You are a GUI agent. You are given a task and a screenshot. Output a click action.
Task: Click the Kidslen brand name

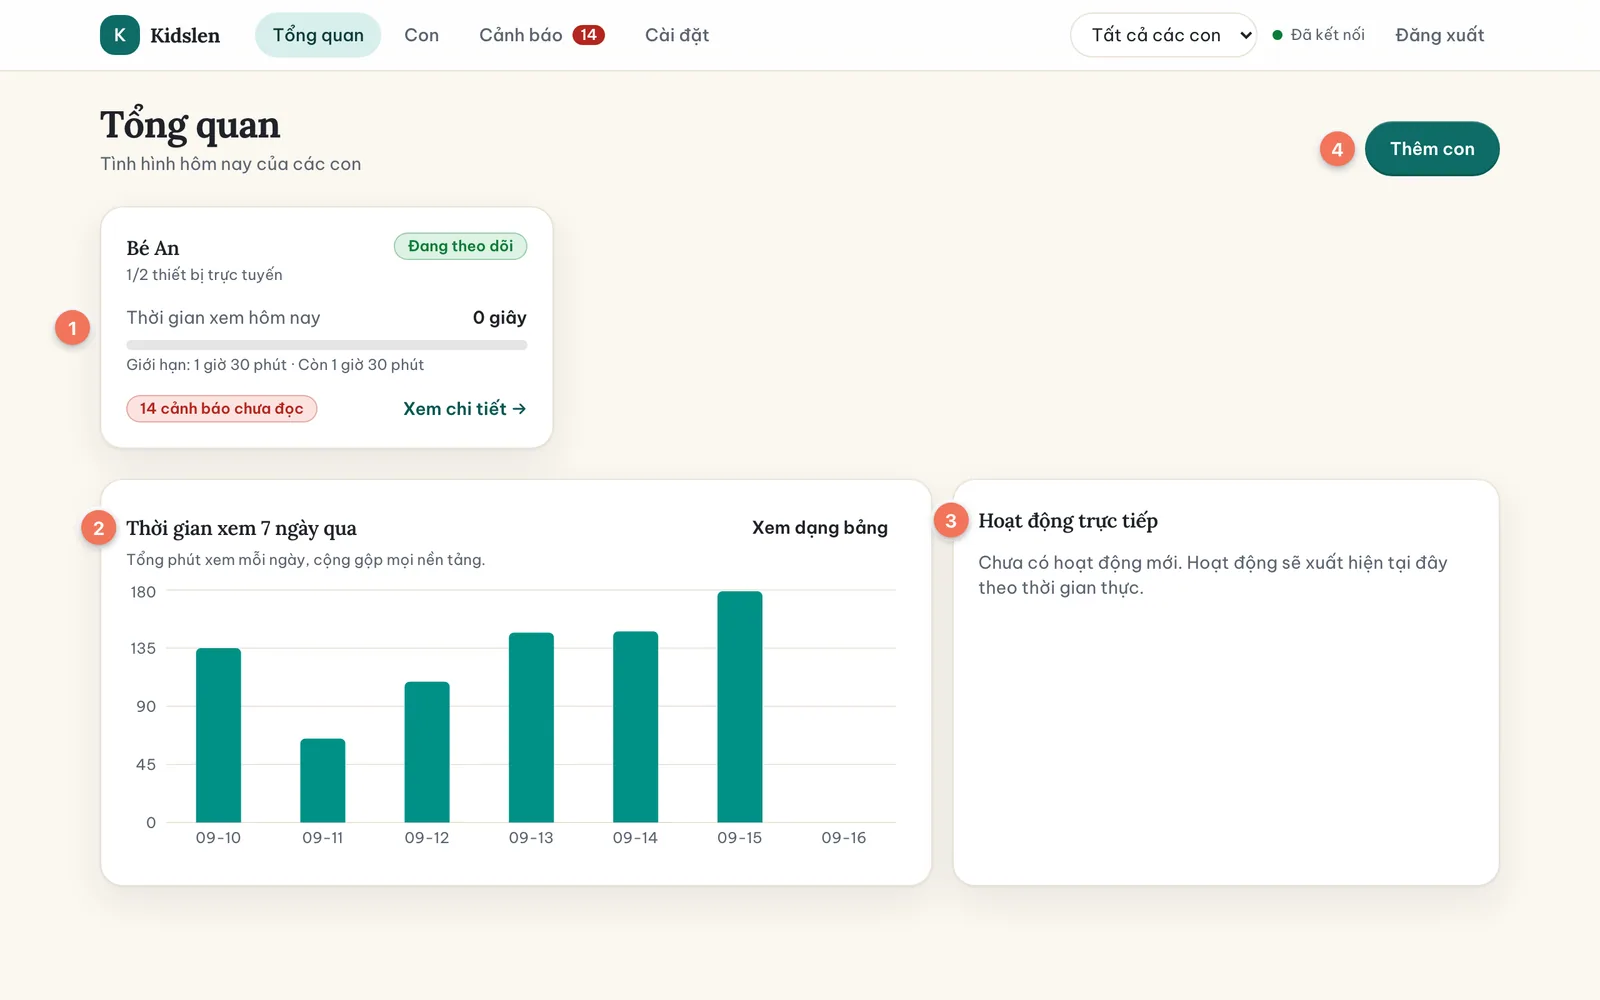pyautogui.click(x=185, y=35)
